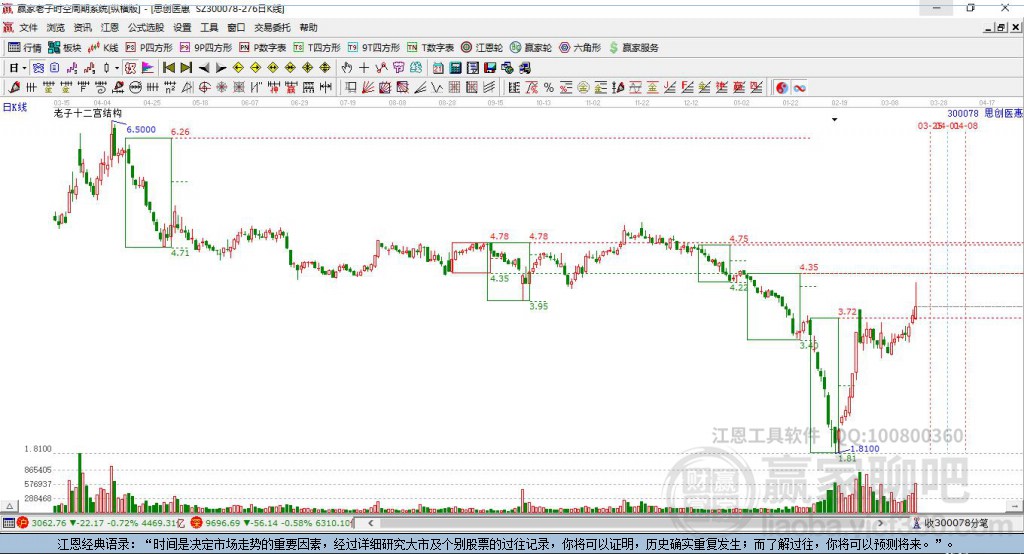Open the 帮助 menu
Image resolution: width=1024 pixels, height=554 pixels.
pos(308,27)
